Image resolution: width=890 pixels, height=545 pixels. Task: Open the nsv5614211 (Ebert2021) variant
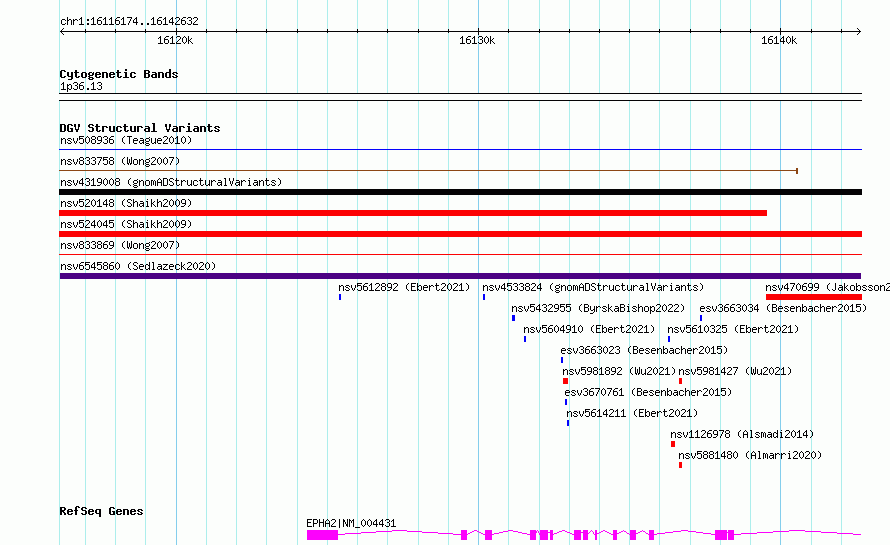click(632, 413)
